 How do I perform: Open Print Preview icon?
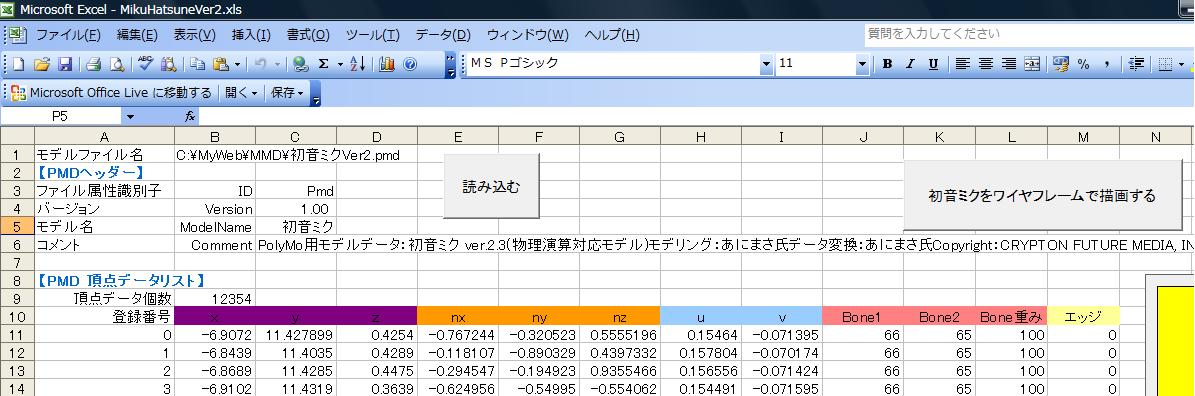(x=117, y=65)
